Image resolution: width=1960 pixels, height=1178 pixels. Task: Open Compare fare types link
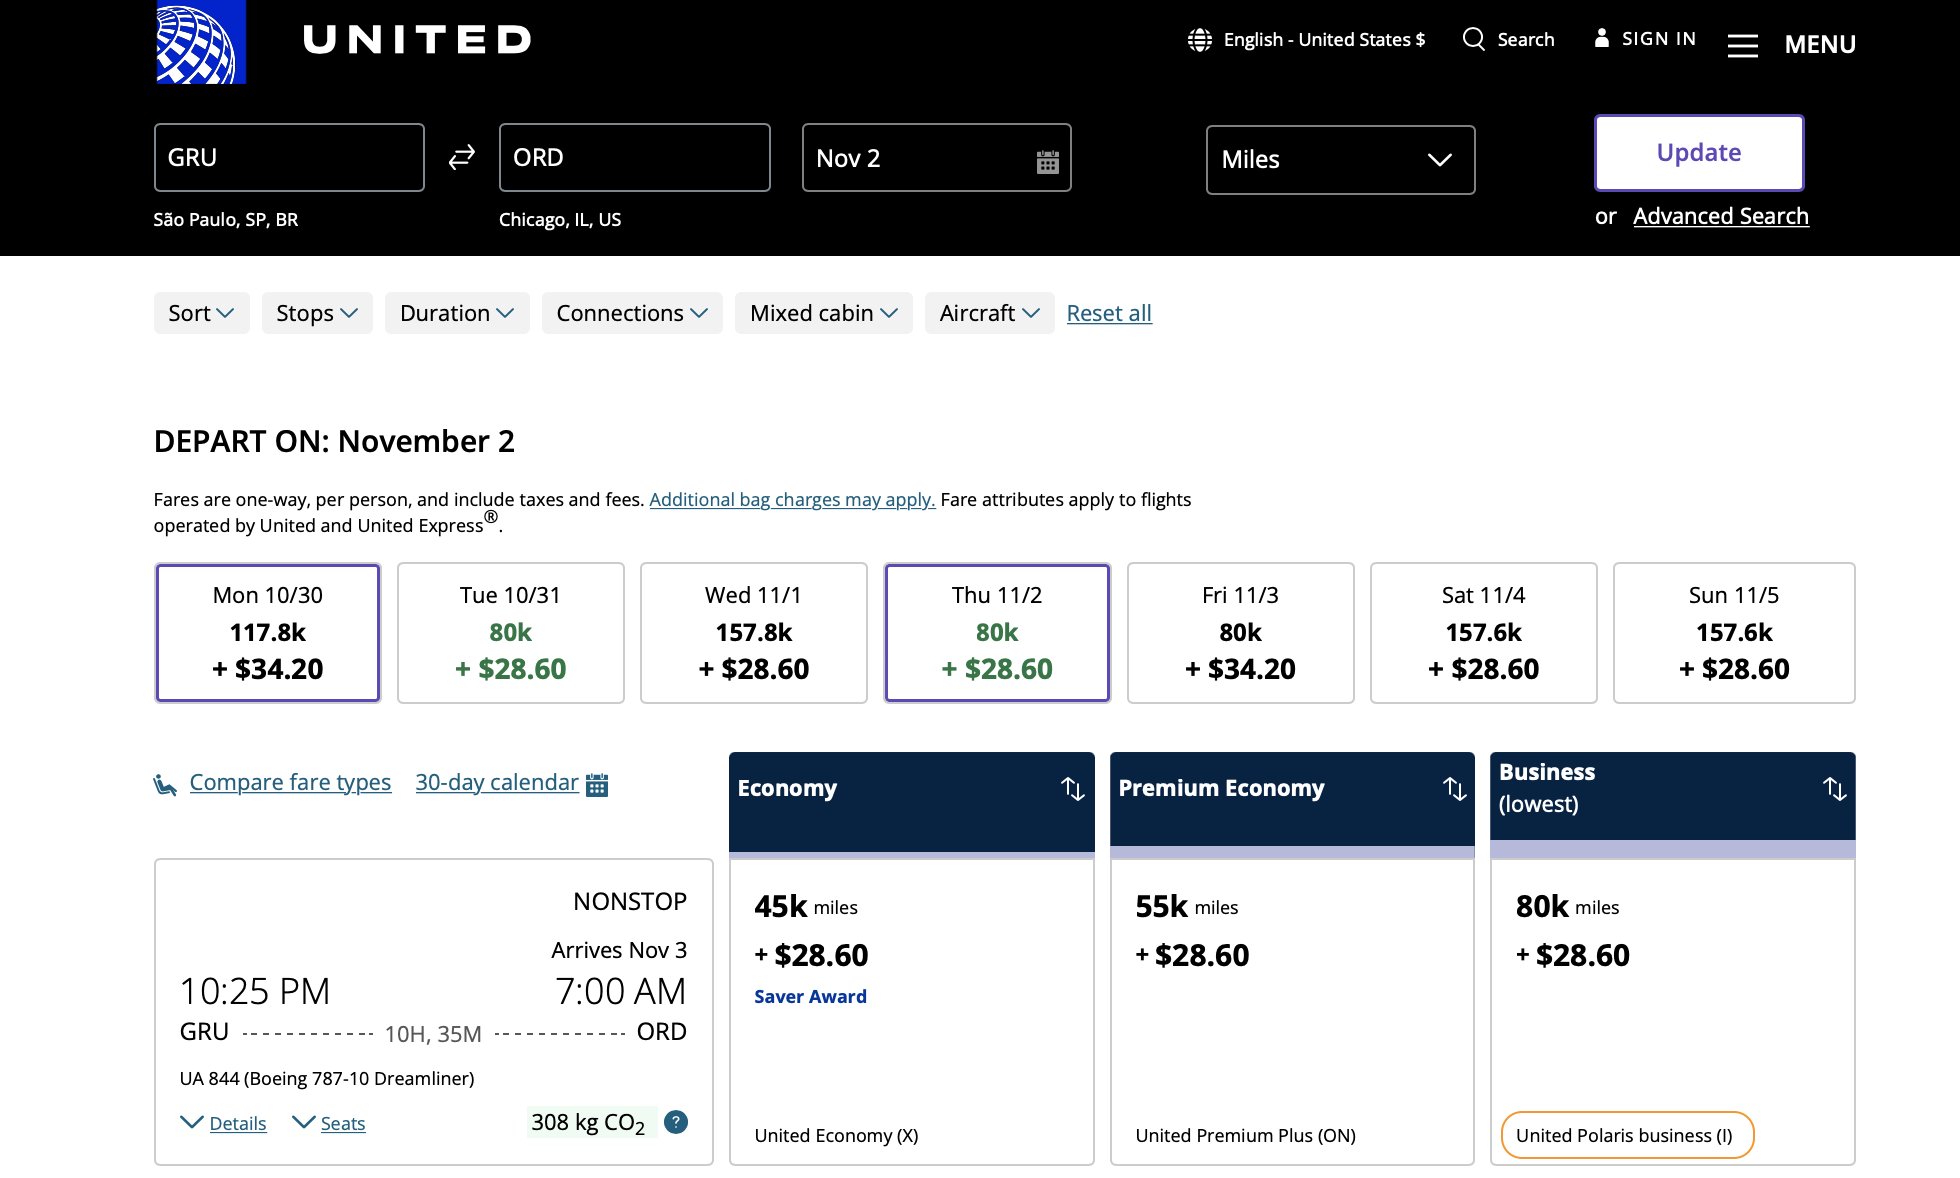[290, 782]
